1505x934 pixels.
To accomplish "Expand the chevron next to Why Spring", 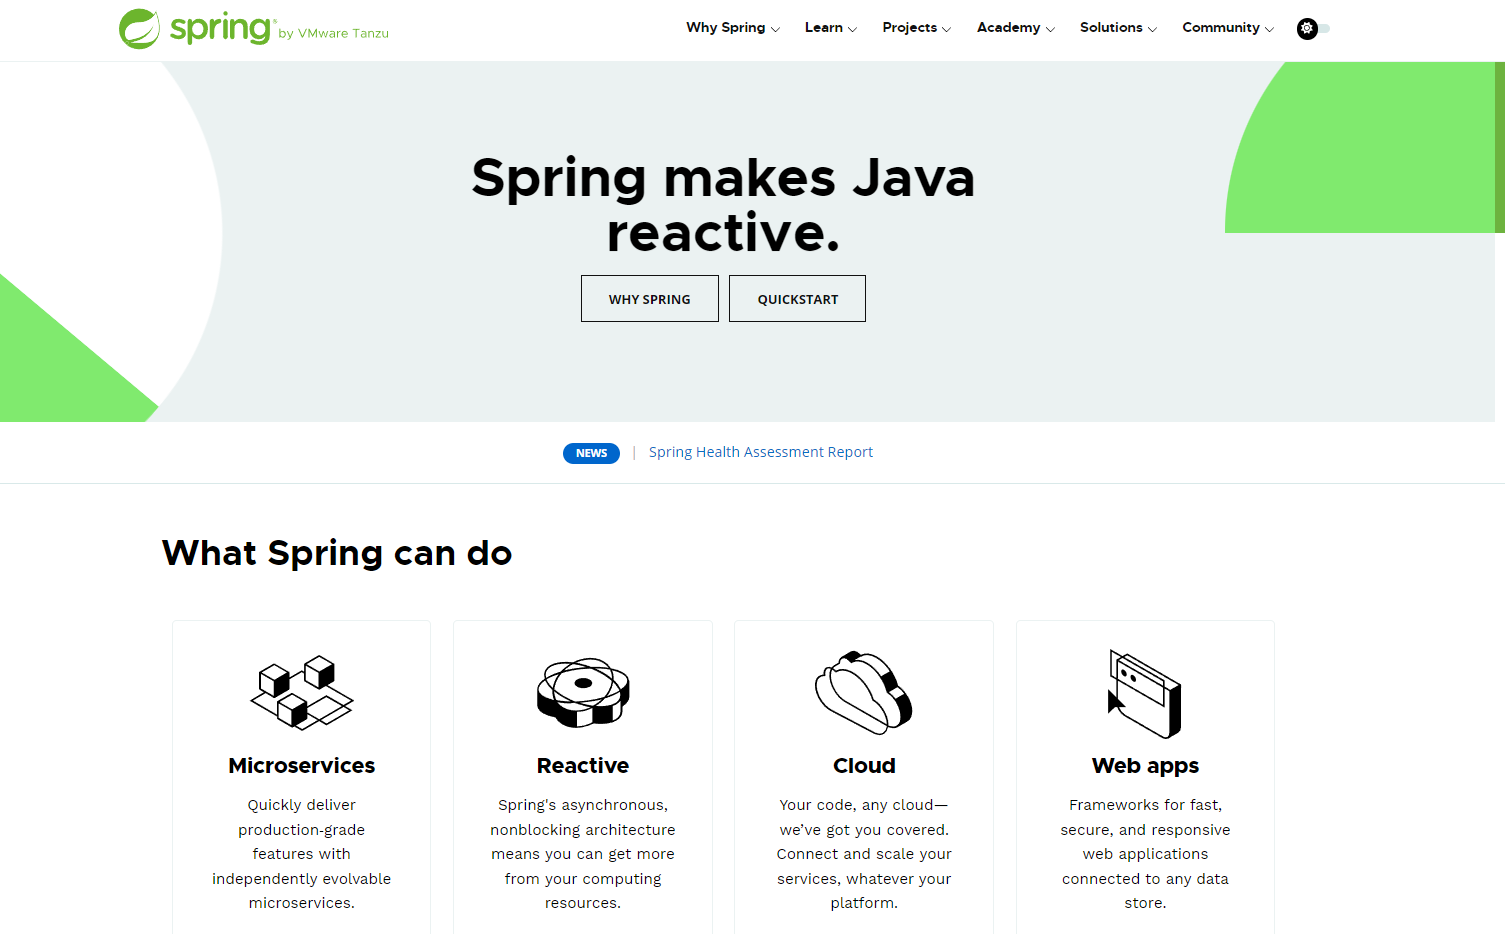I will tap(775, 29).
